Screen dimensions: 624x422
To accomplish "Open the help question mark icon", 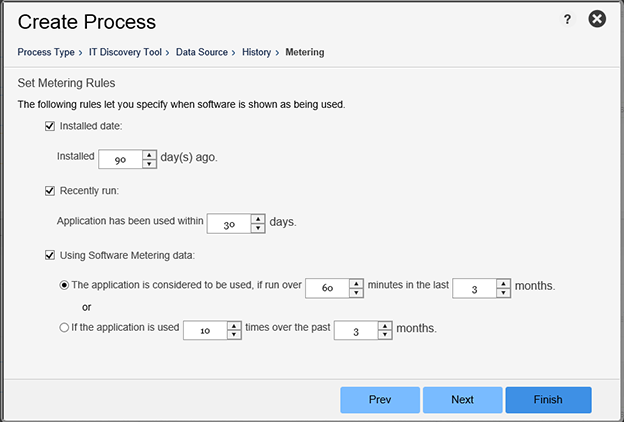I will point(567,19).
